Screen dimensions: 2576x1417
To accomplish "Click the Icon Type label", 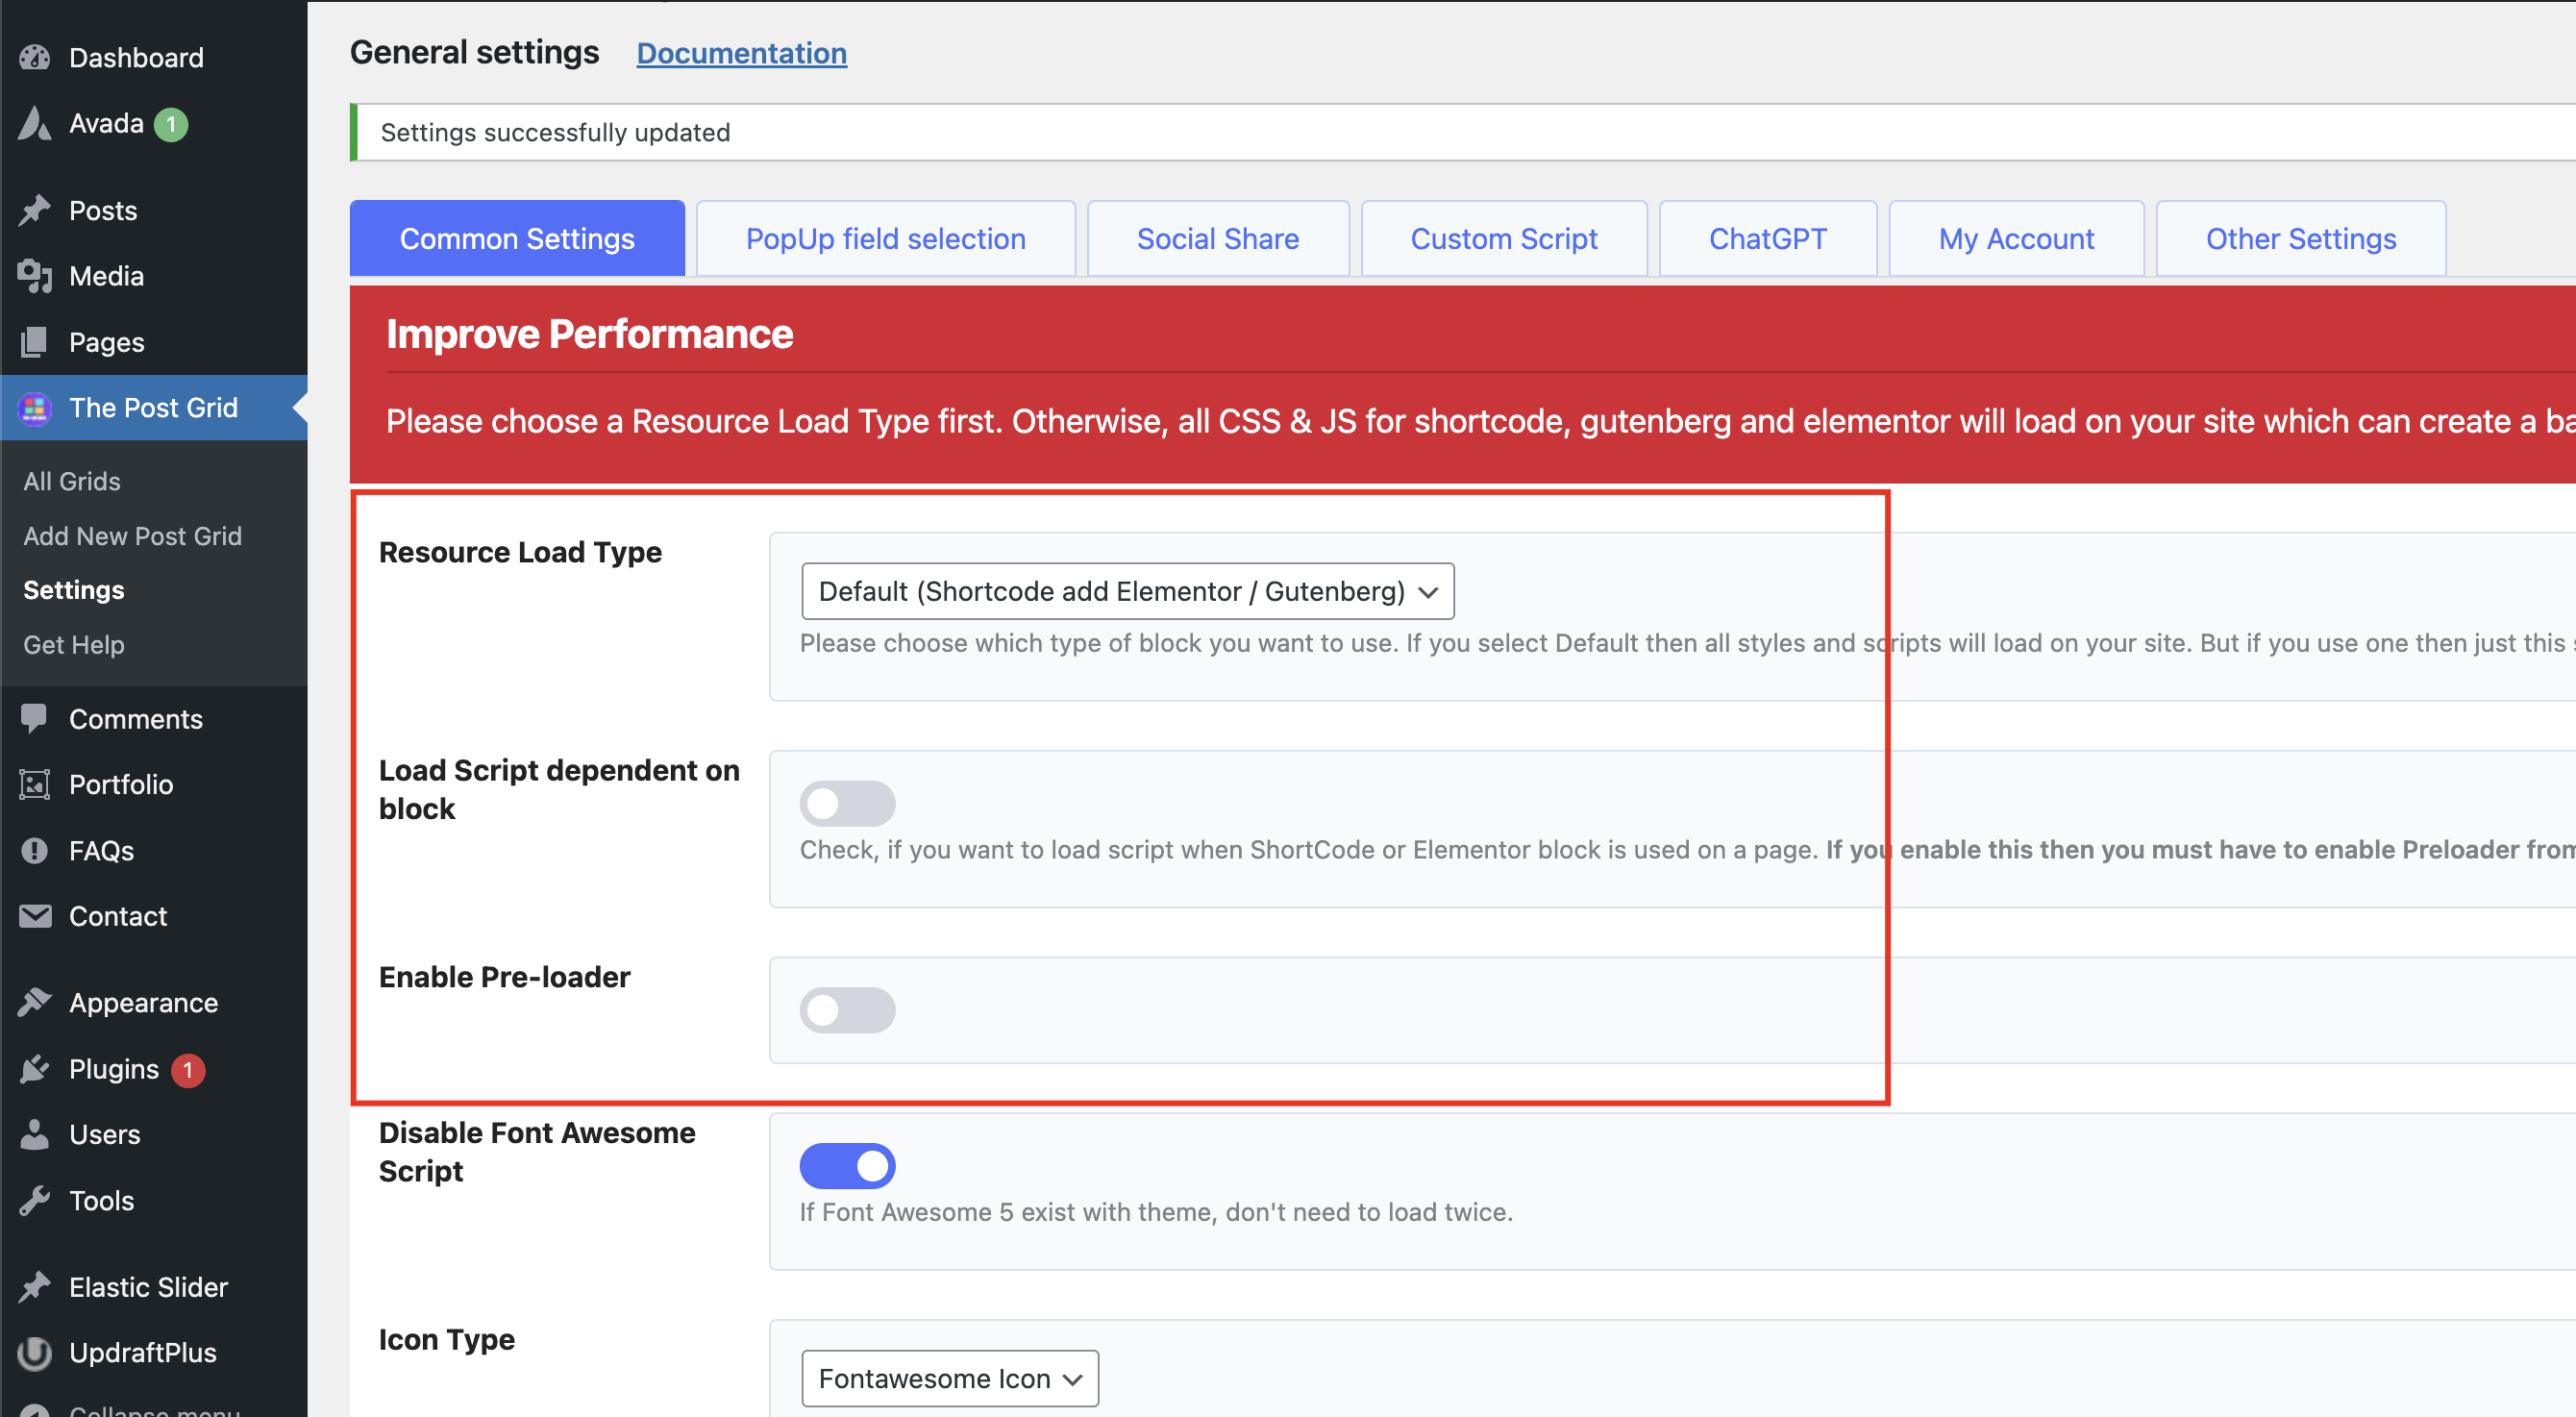I will click(447, 1340).
